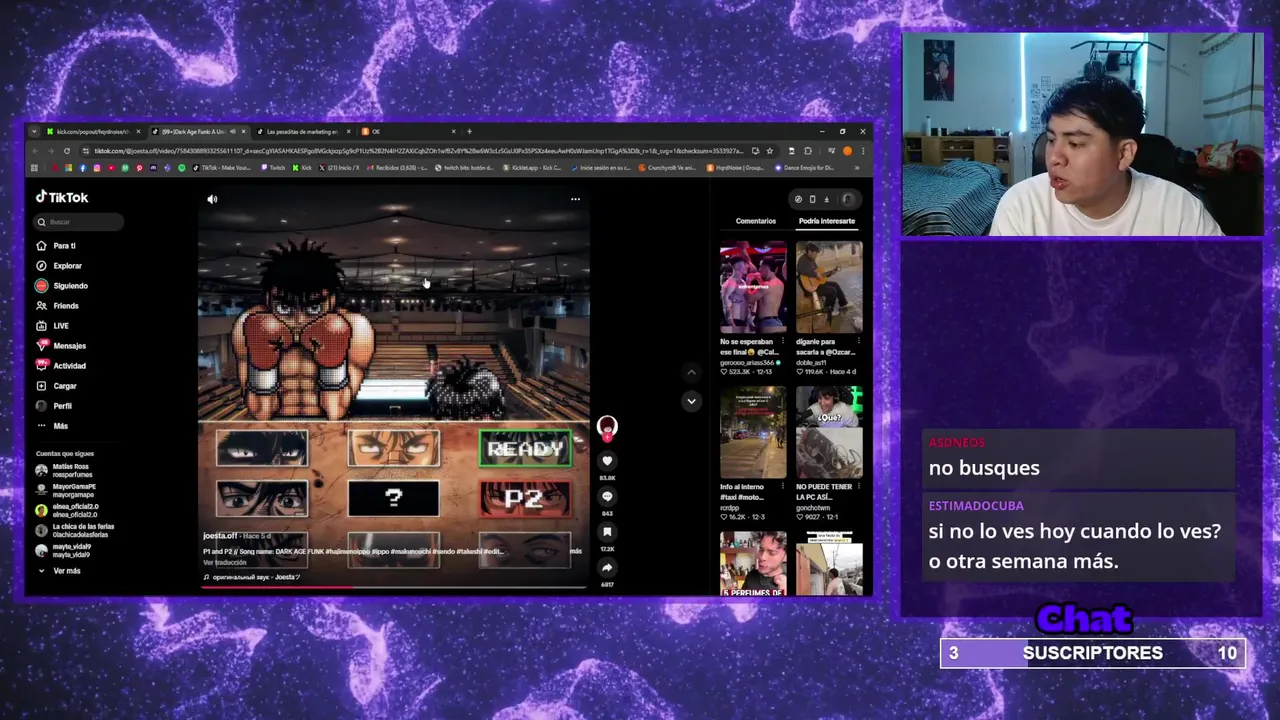Like the video with heart icon
Image resolution: width=1280 pixels, height=720 pixels.
click(607, 460)
